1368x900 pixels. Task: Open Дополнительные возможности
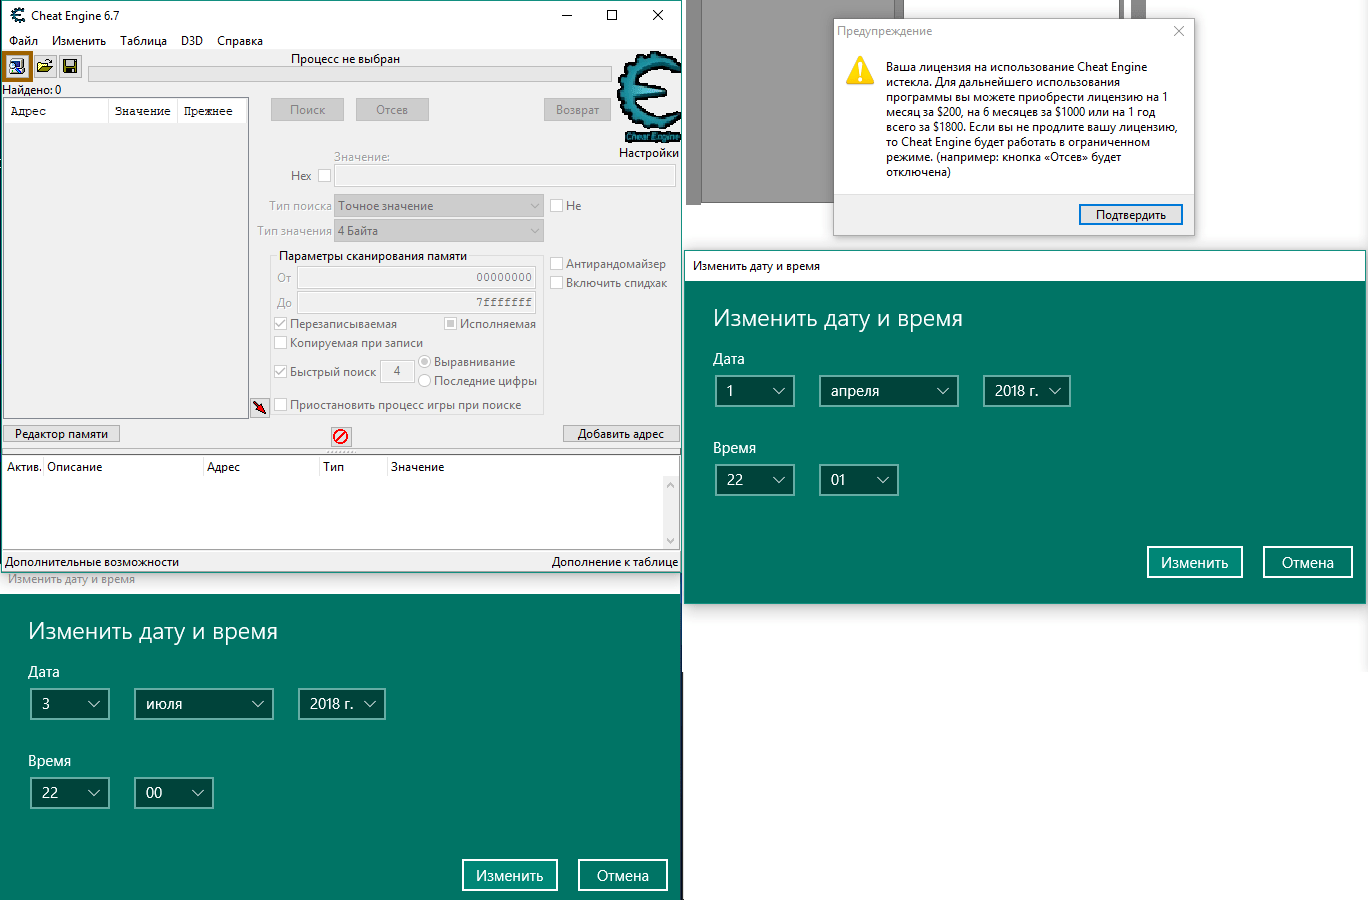pos(92,562)
